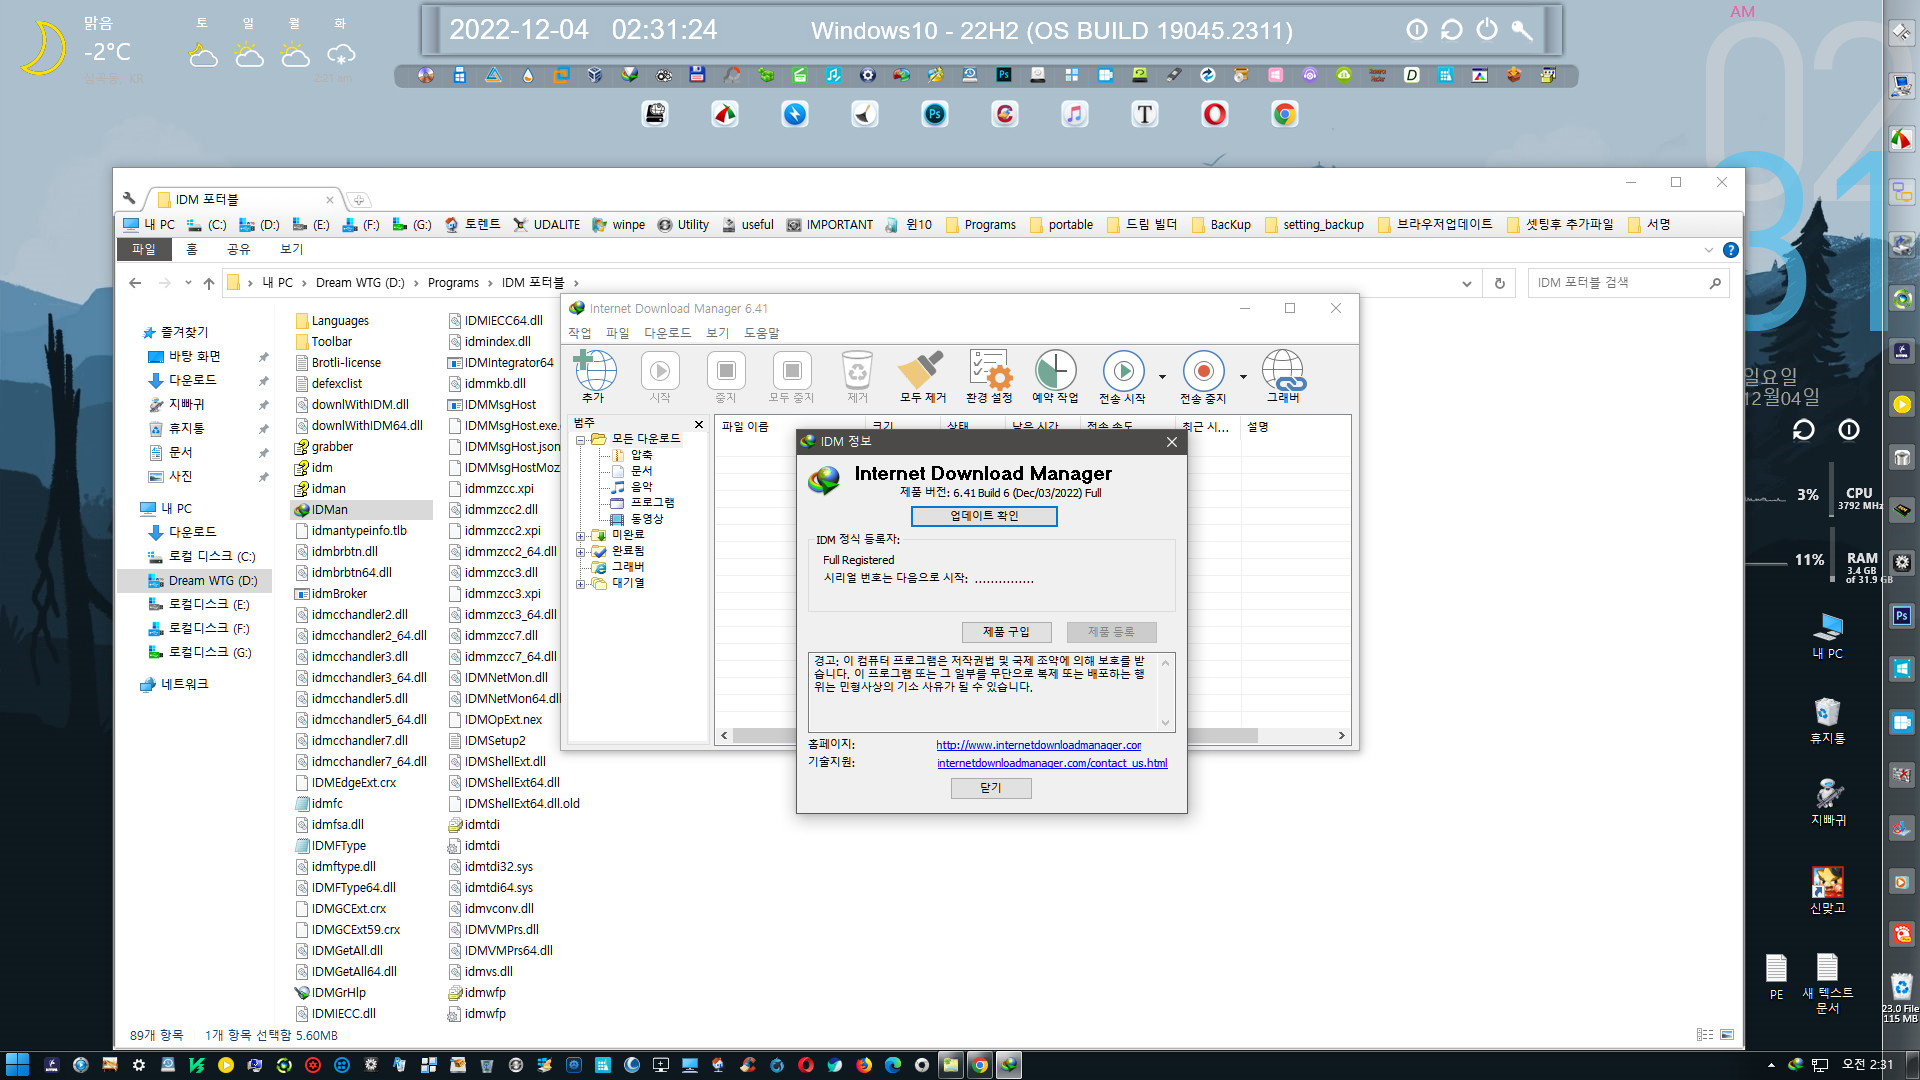Expand the Unfinished category in IDM tree
Screen dimensions: 1920x1080
point(580,535)
